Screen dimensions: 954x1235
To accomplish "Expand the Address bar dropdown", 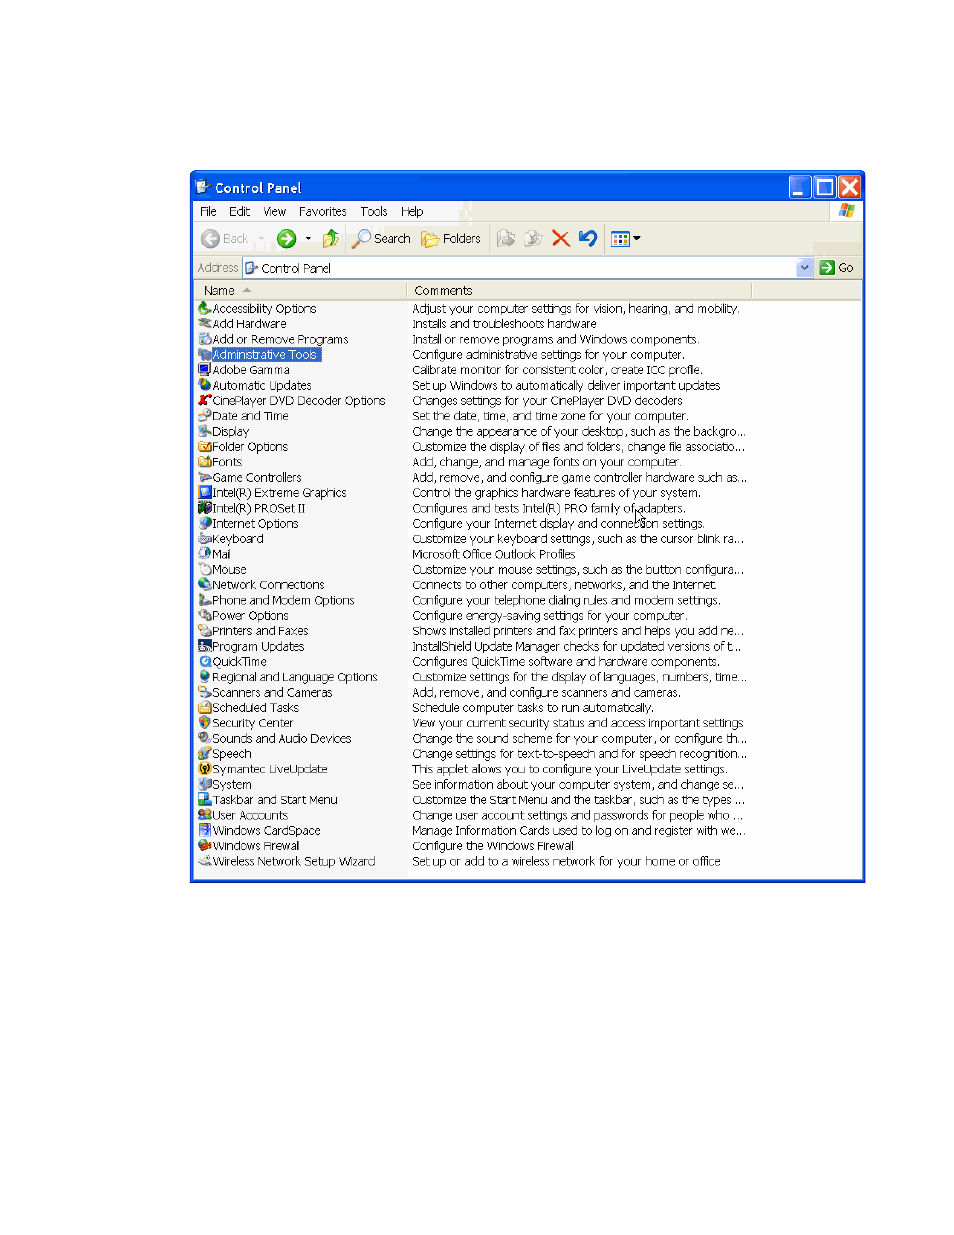I will coord(805,267).
